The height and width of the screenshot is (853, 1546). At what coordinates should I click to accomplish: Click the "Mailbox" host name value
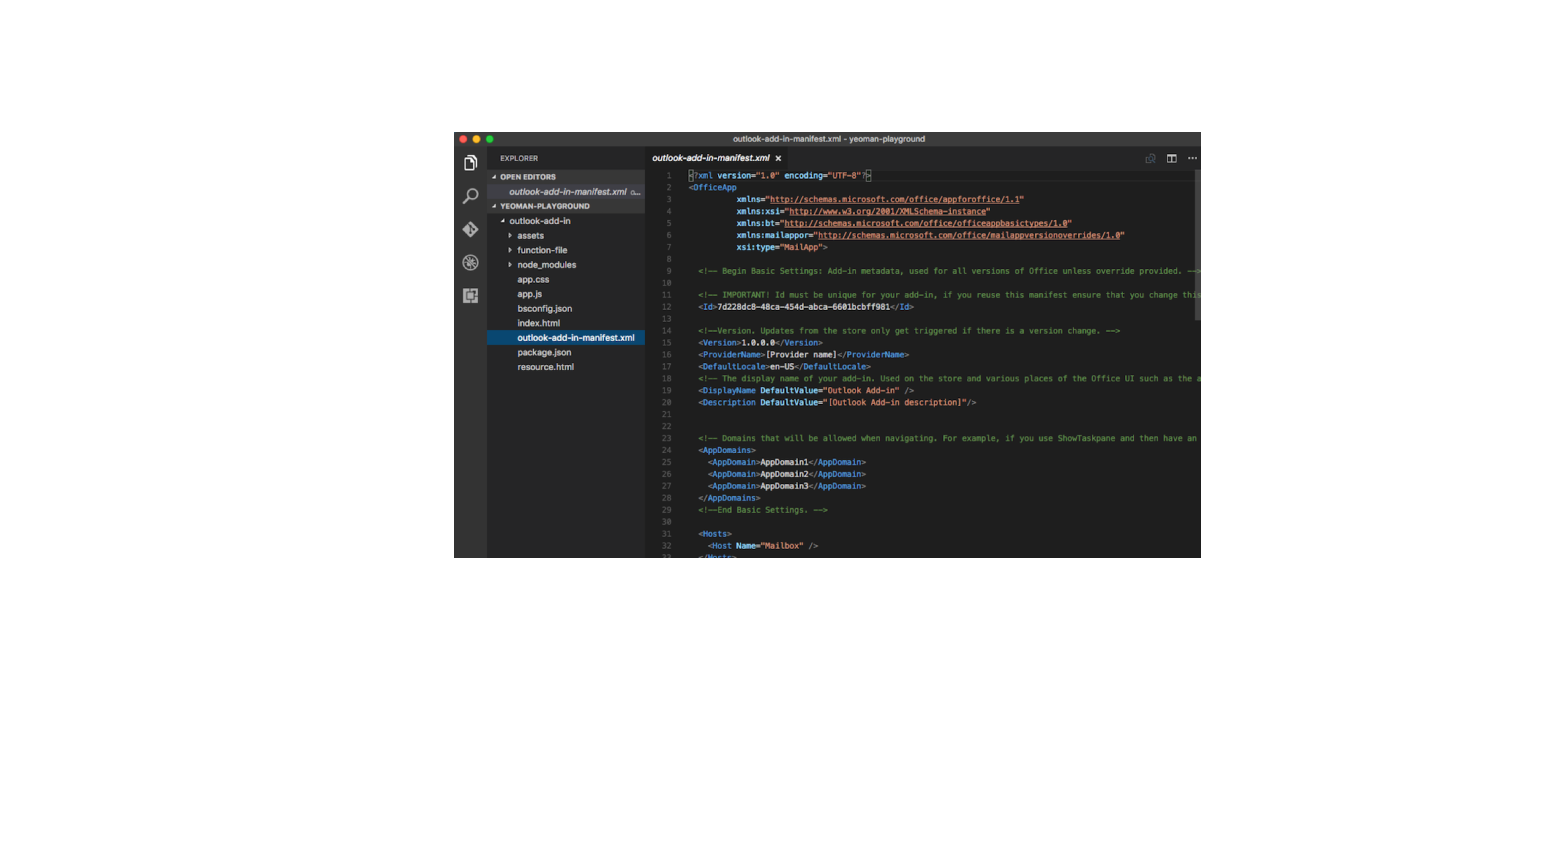coord(782,546)
